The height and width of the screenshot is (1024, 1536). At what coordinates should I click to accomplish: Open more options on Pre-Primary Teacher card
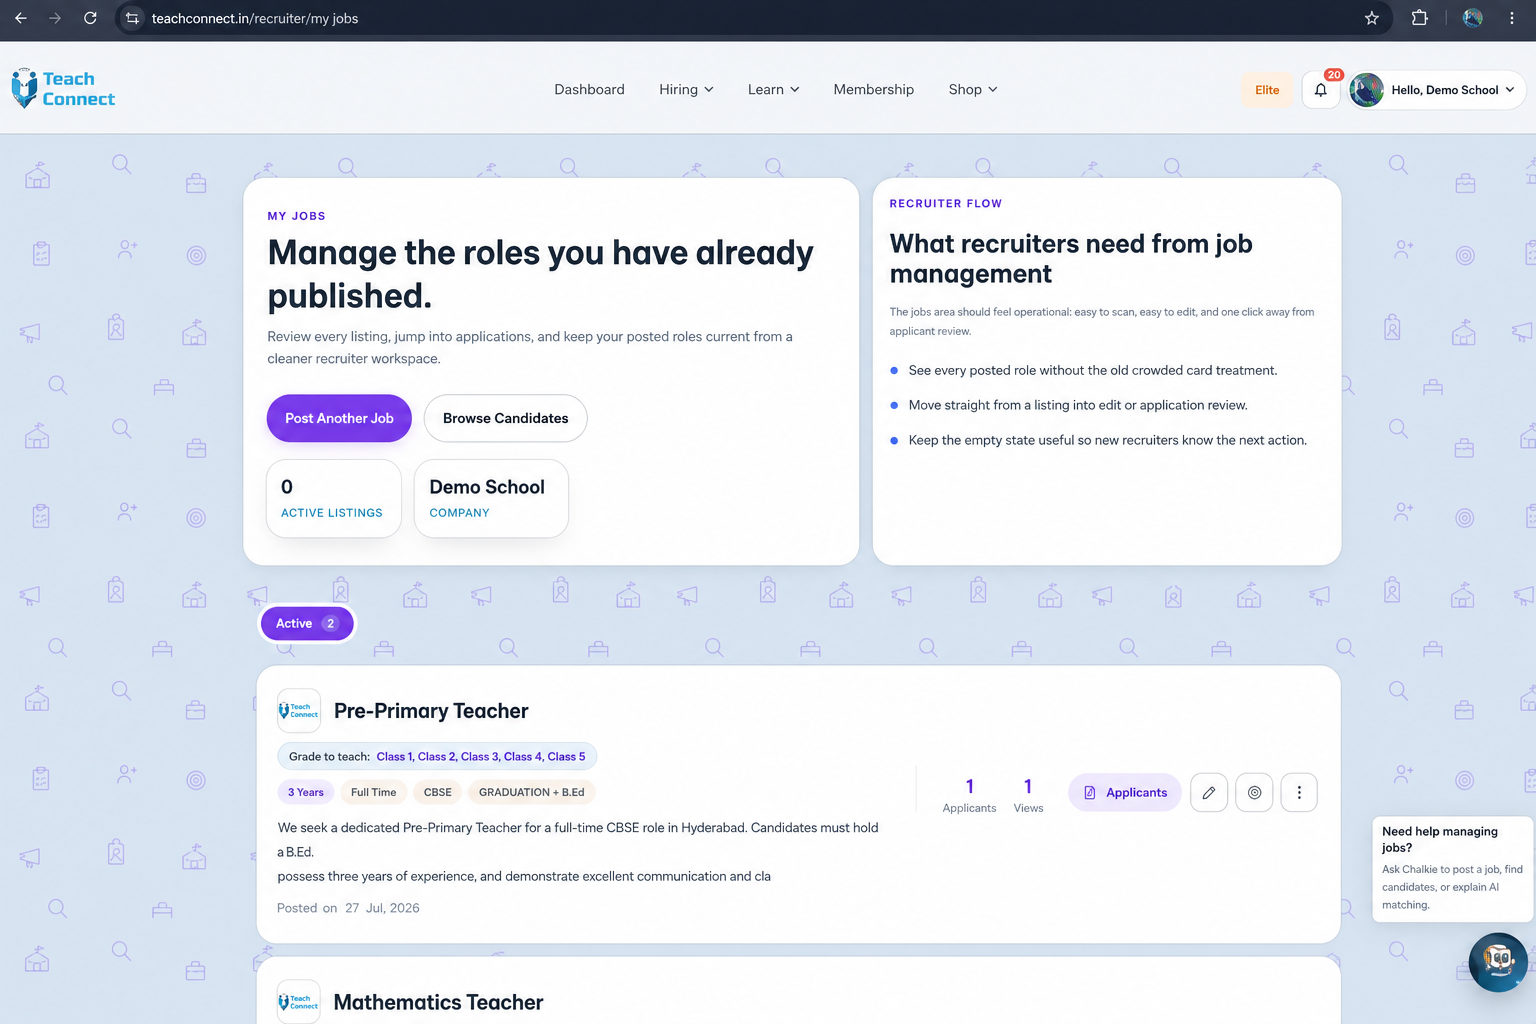pos(1299,793)
